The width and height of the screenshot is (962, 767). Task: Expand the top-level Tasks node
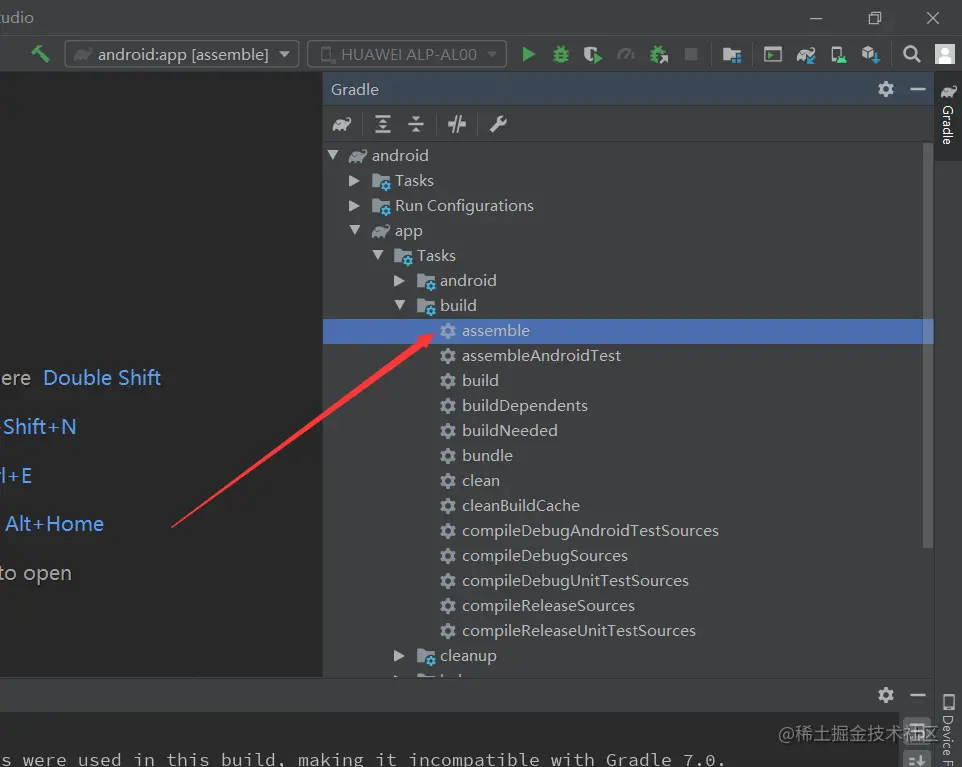354,180
